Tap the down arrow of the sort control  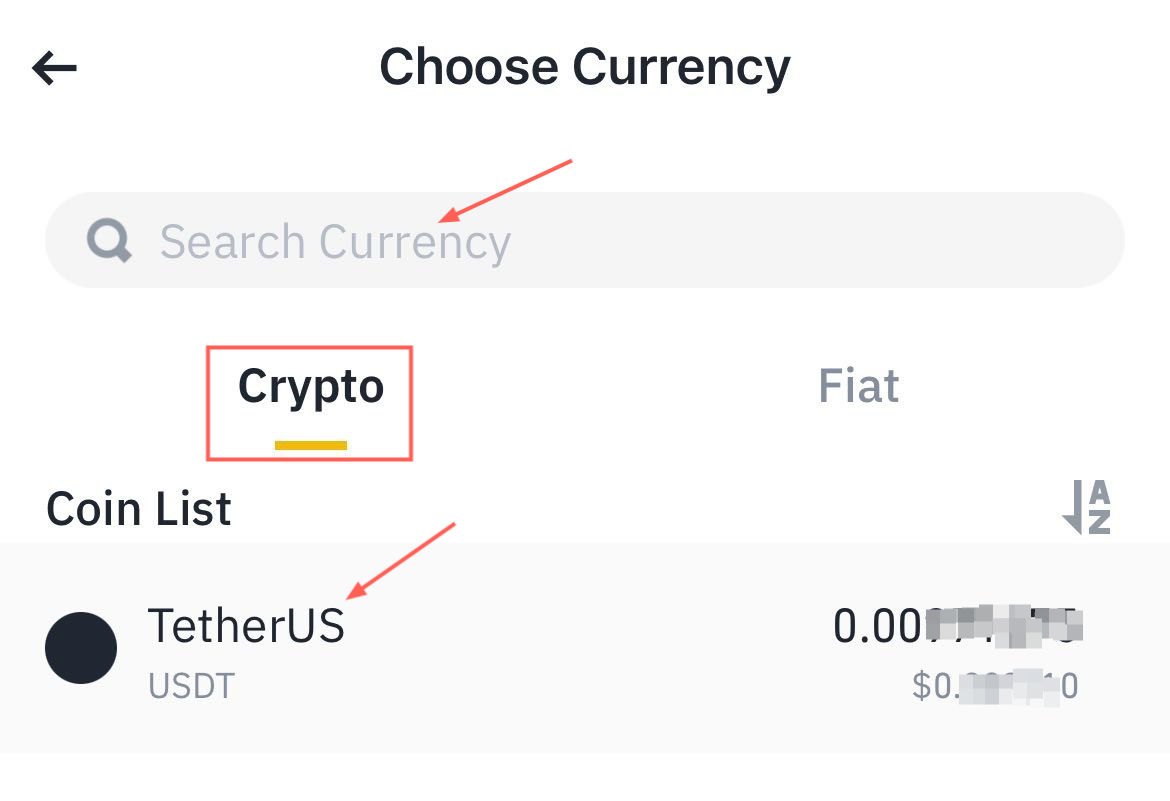1074,508
